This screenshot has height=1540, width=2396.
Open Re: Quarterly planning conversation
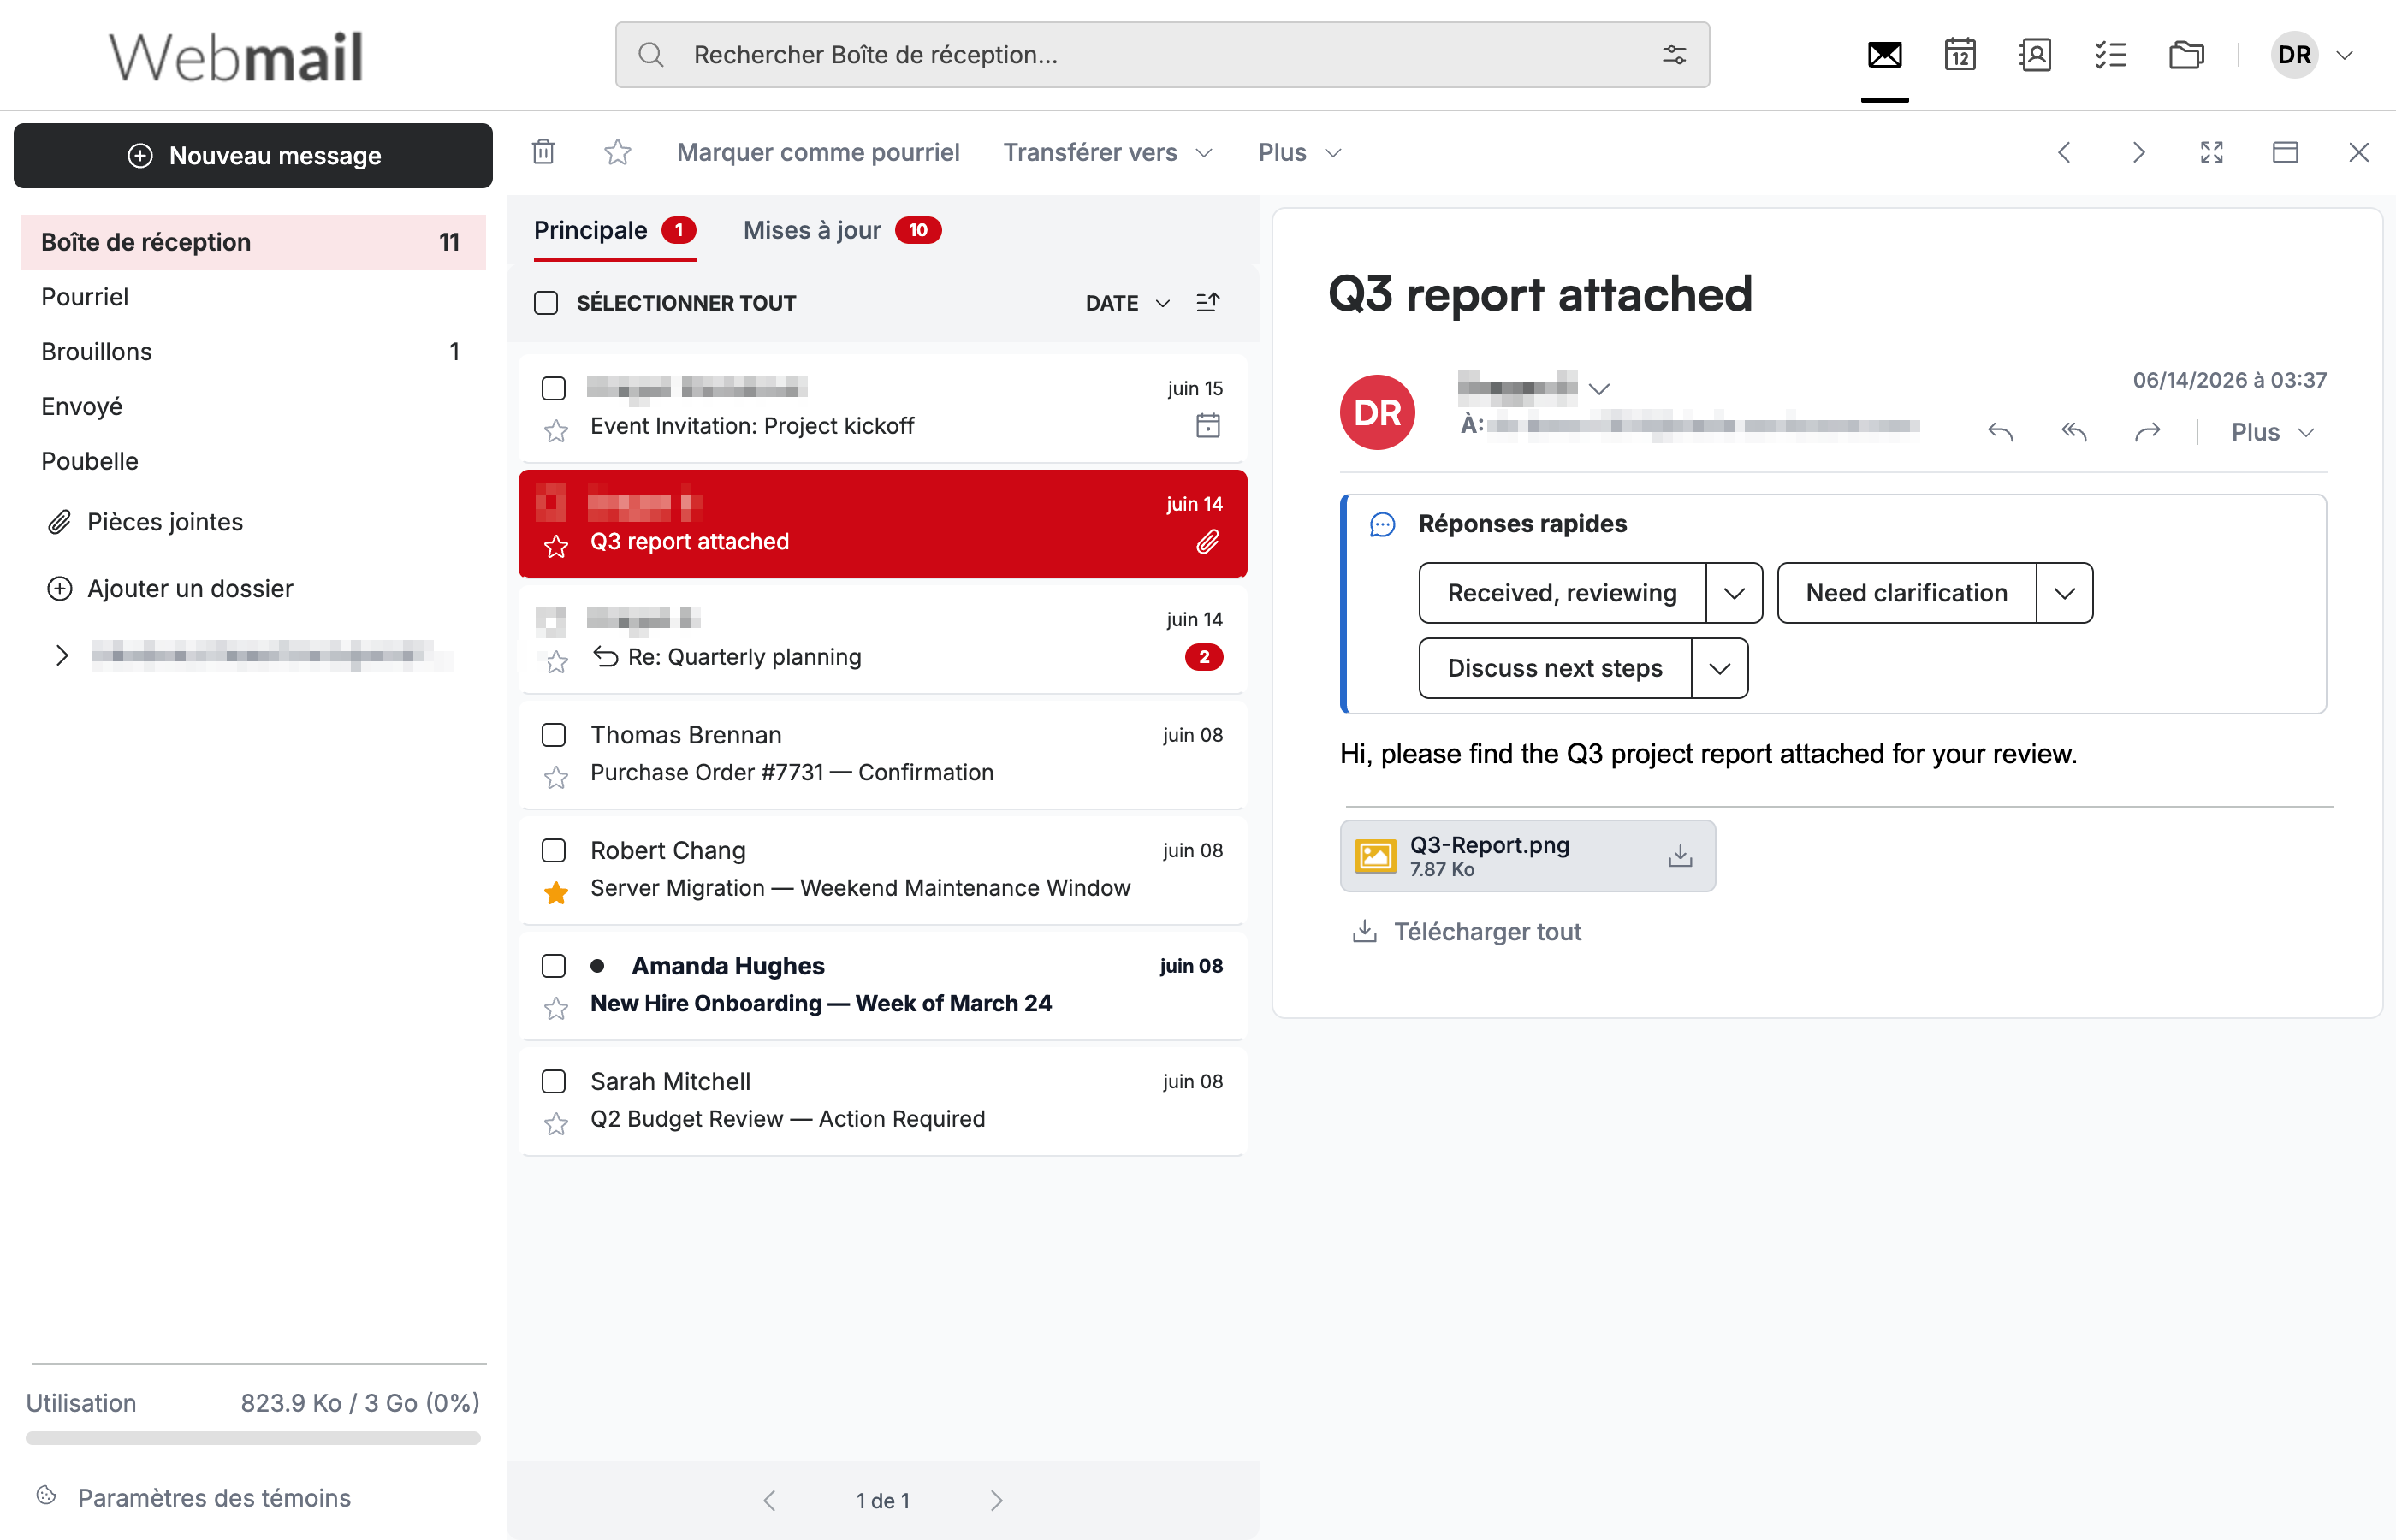coord(883,638)
